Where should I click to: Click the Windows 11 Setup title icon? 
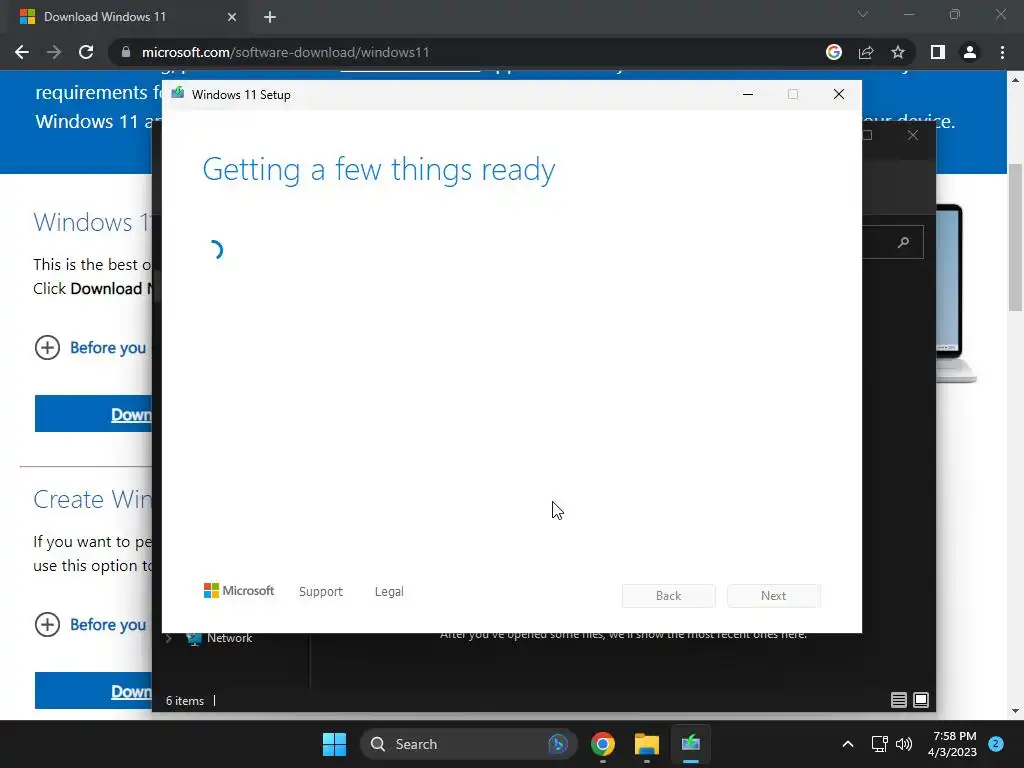click(x=178, y=94)
